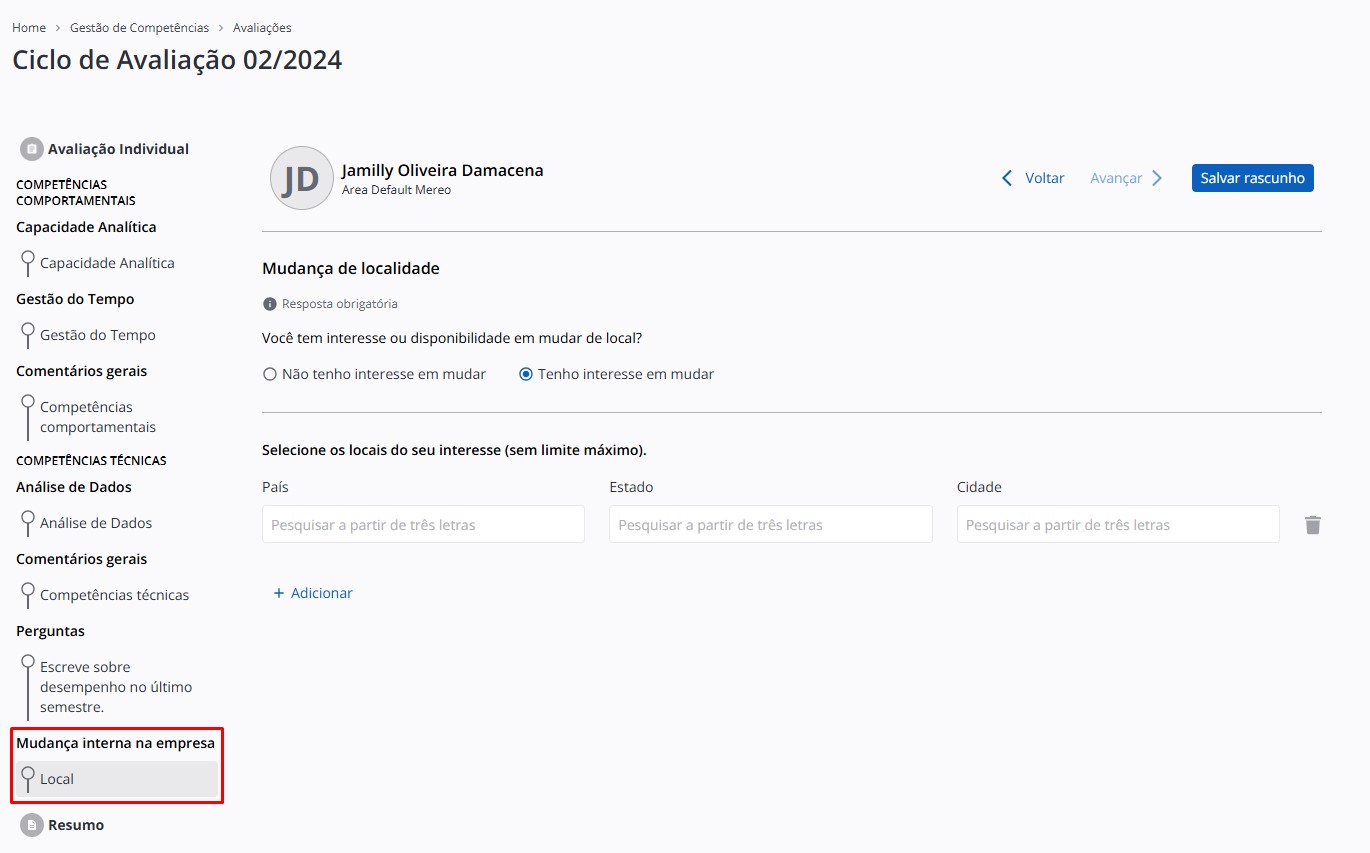Open Análise de Dados sidebar step
This screenshot has width=1370, height=853.
tap(96, 523)
